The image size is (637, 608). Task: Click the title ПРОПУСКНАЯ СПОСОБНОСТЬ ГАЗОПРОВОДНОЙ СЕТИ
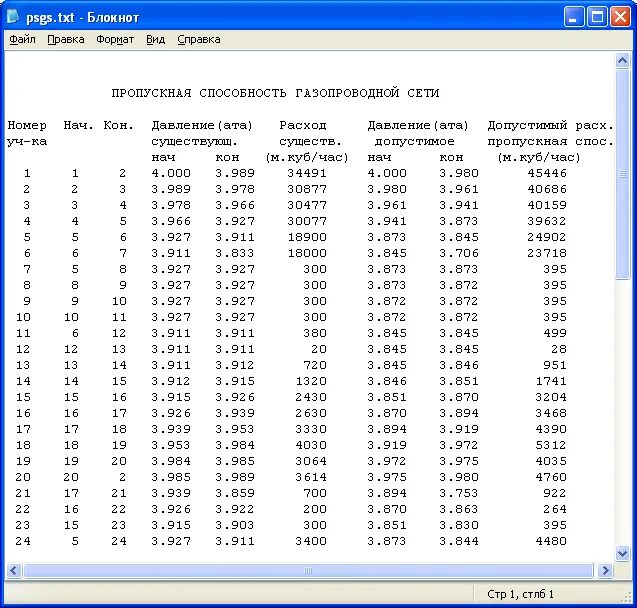click(275, 93)
